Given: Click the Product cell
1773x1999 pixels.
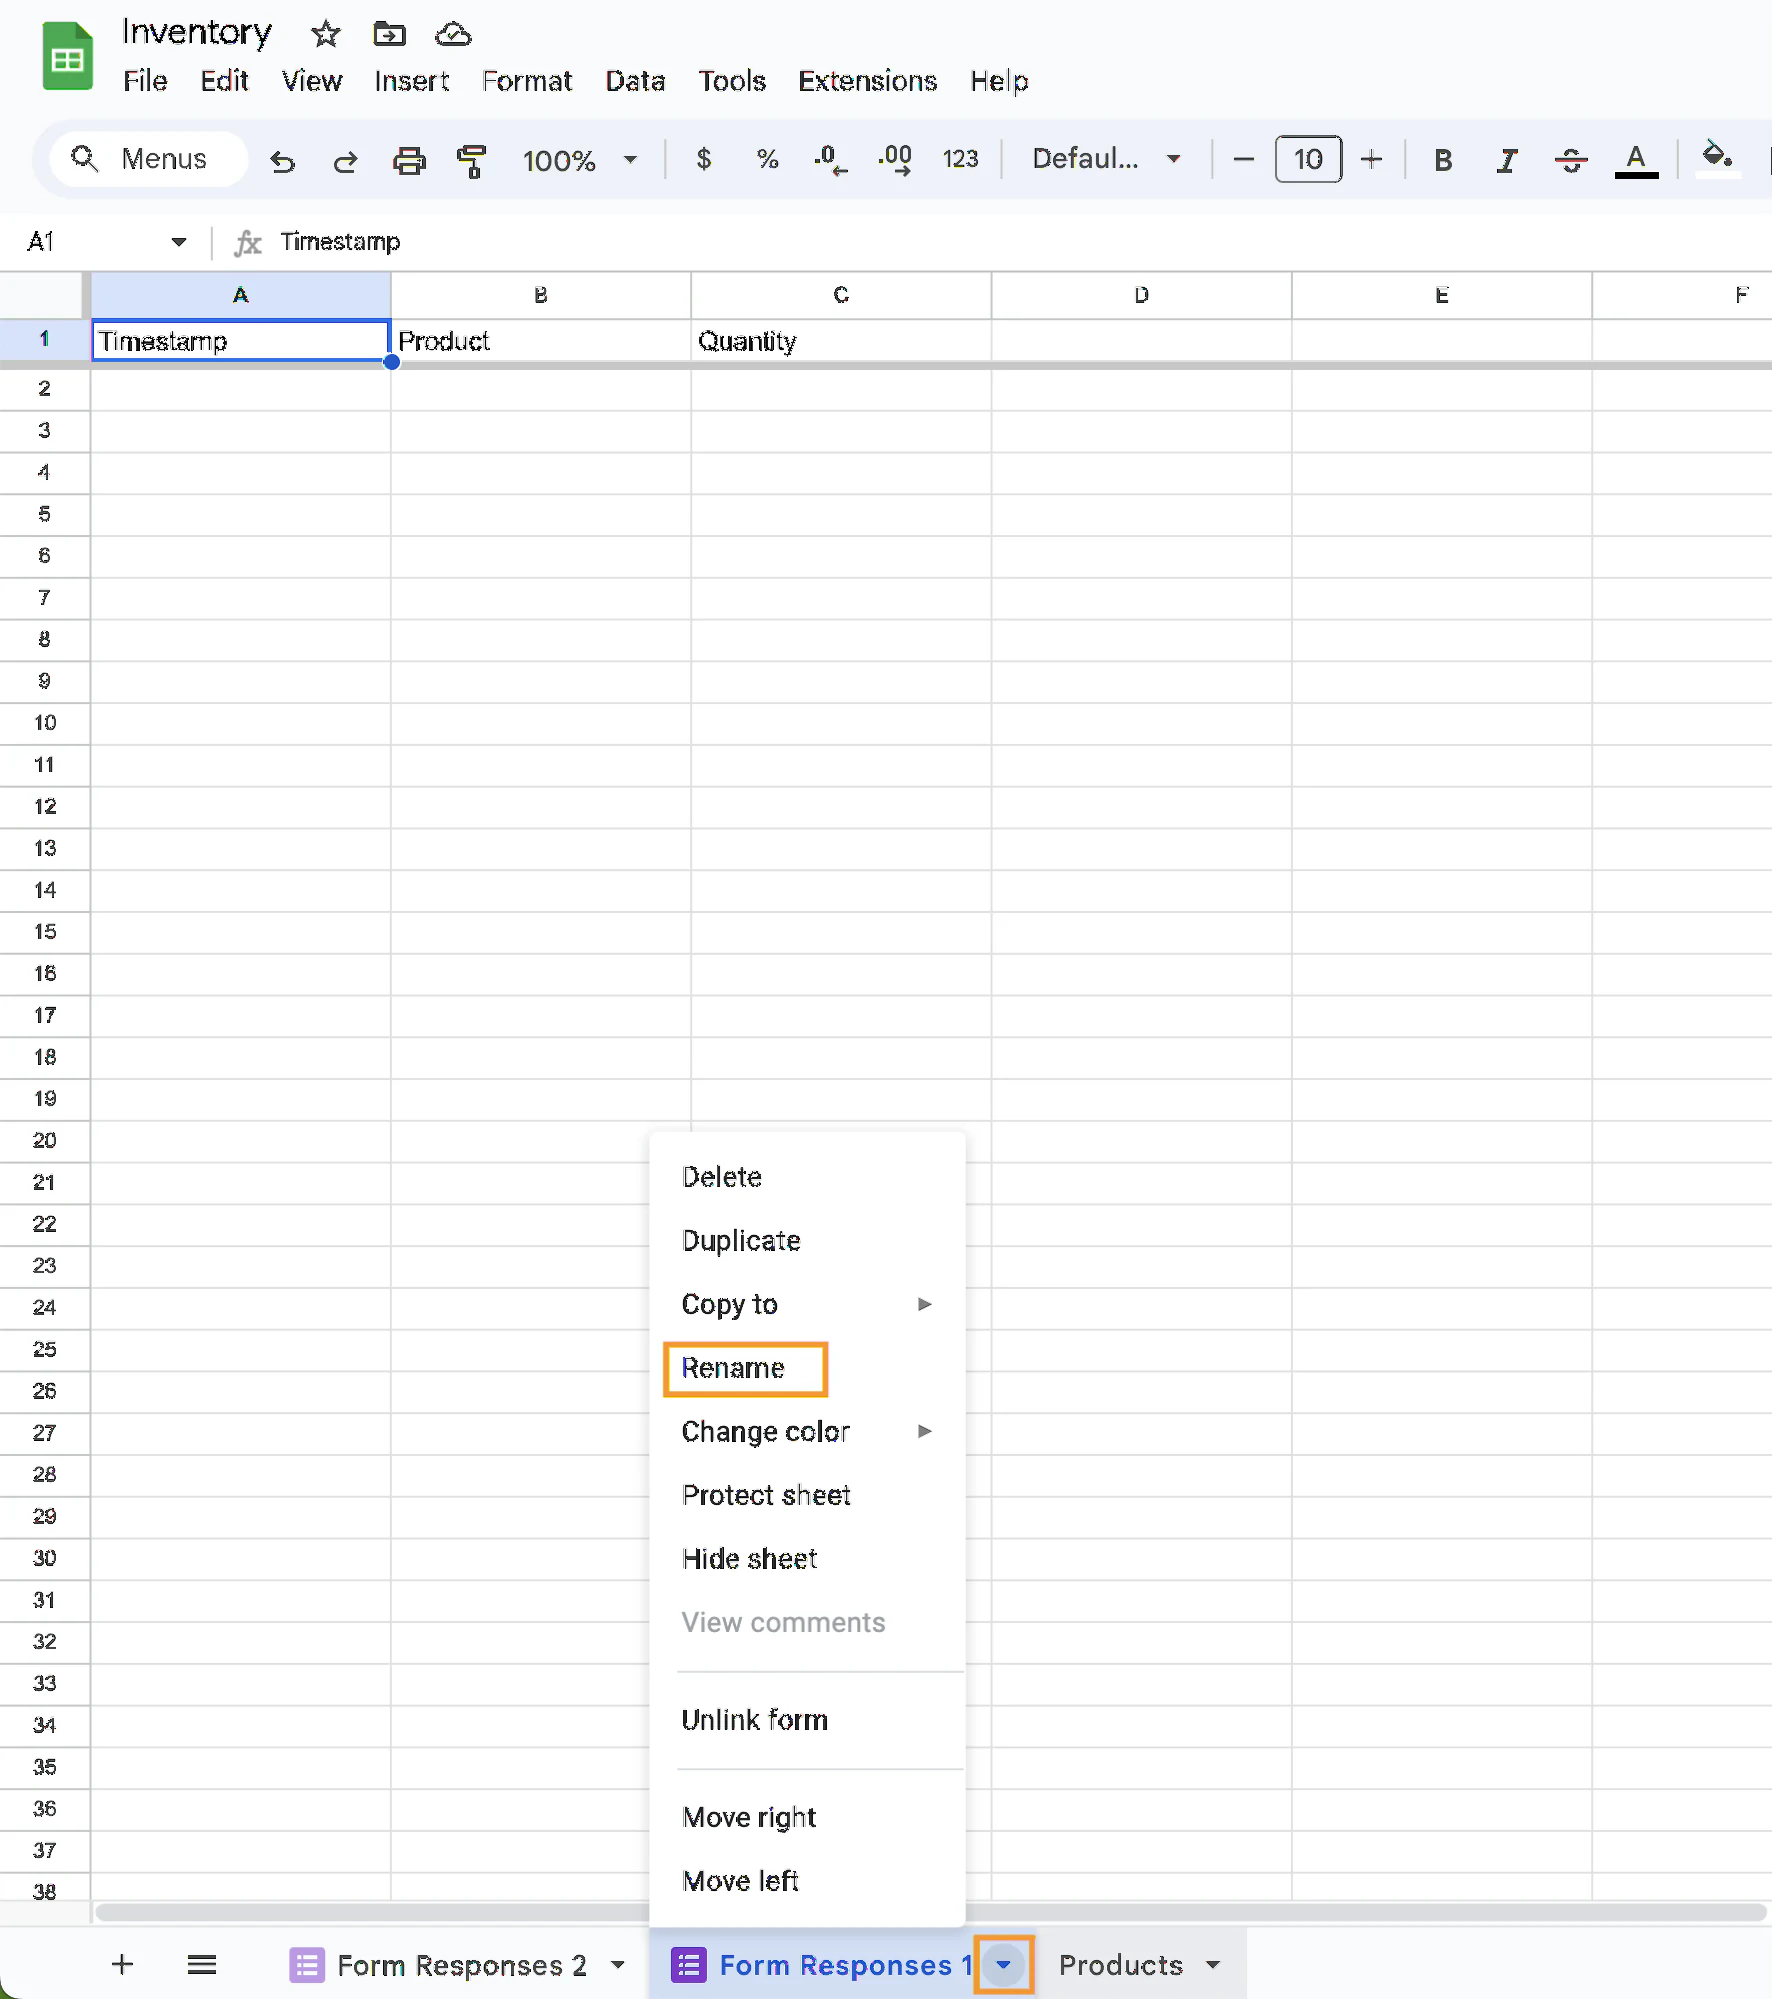Looking at the screenshot, I should (540, 341).
